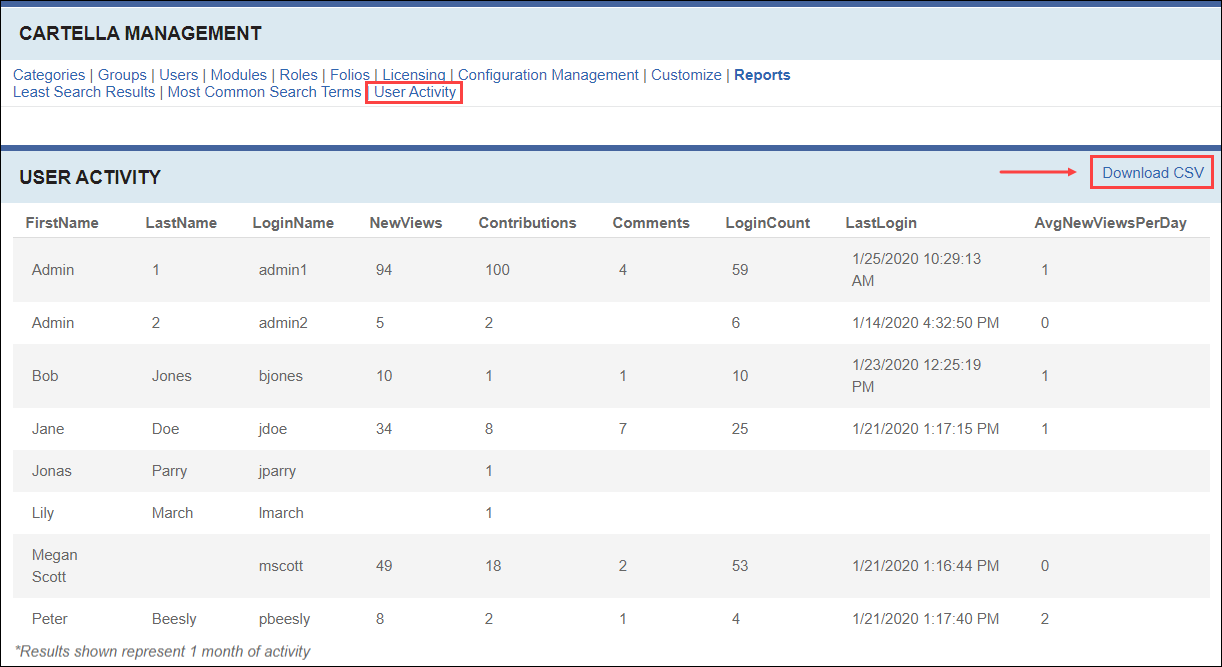Click the Bob first name cell
This screenshot has width=1222, height=667.
click(x=45, y=376)
